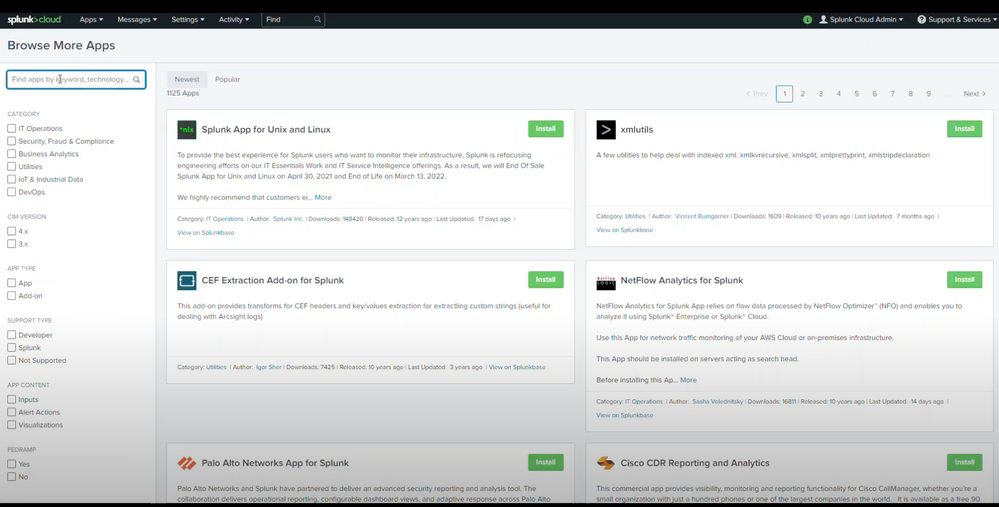Expand the Splunk Cloud Admin menu
Screen dimensions: 999x507
point(861,20)
